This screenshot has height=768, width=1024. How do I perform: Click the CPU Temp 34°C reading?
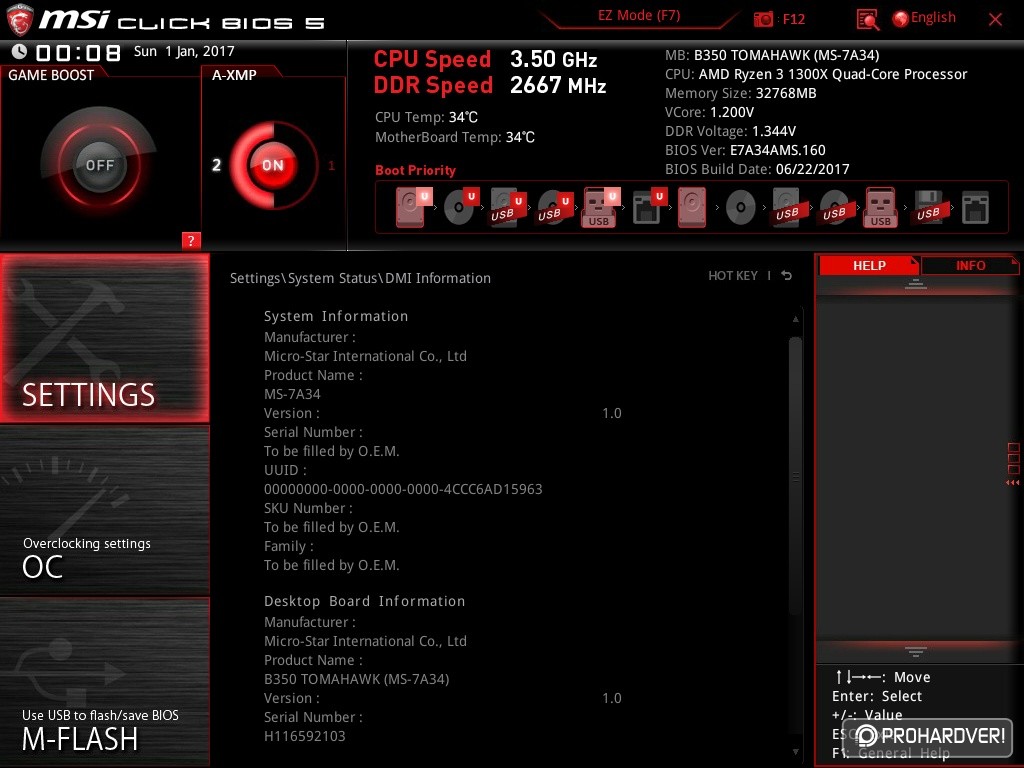click(x=426, y=118)
